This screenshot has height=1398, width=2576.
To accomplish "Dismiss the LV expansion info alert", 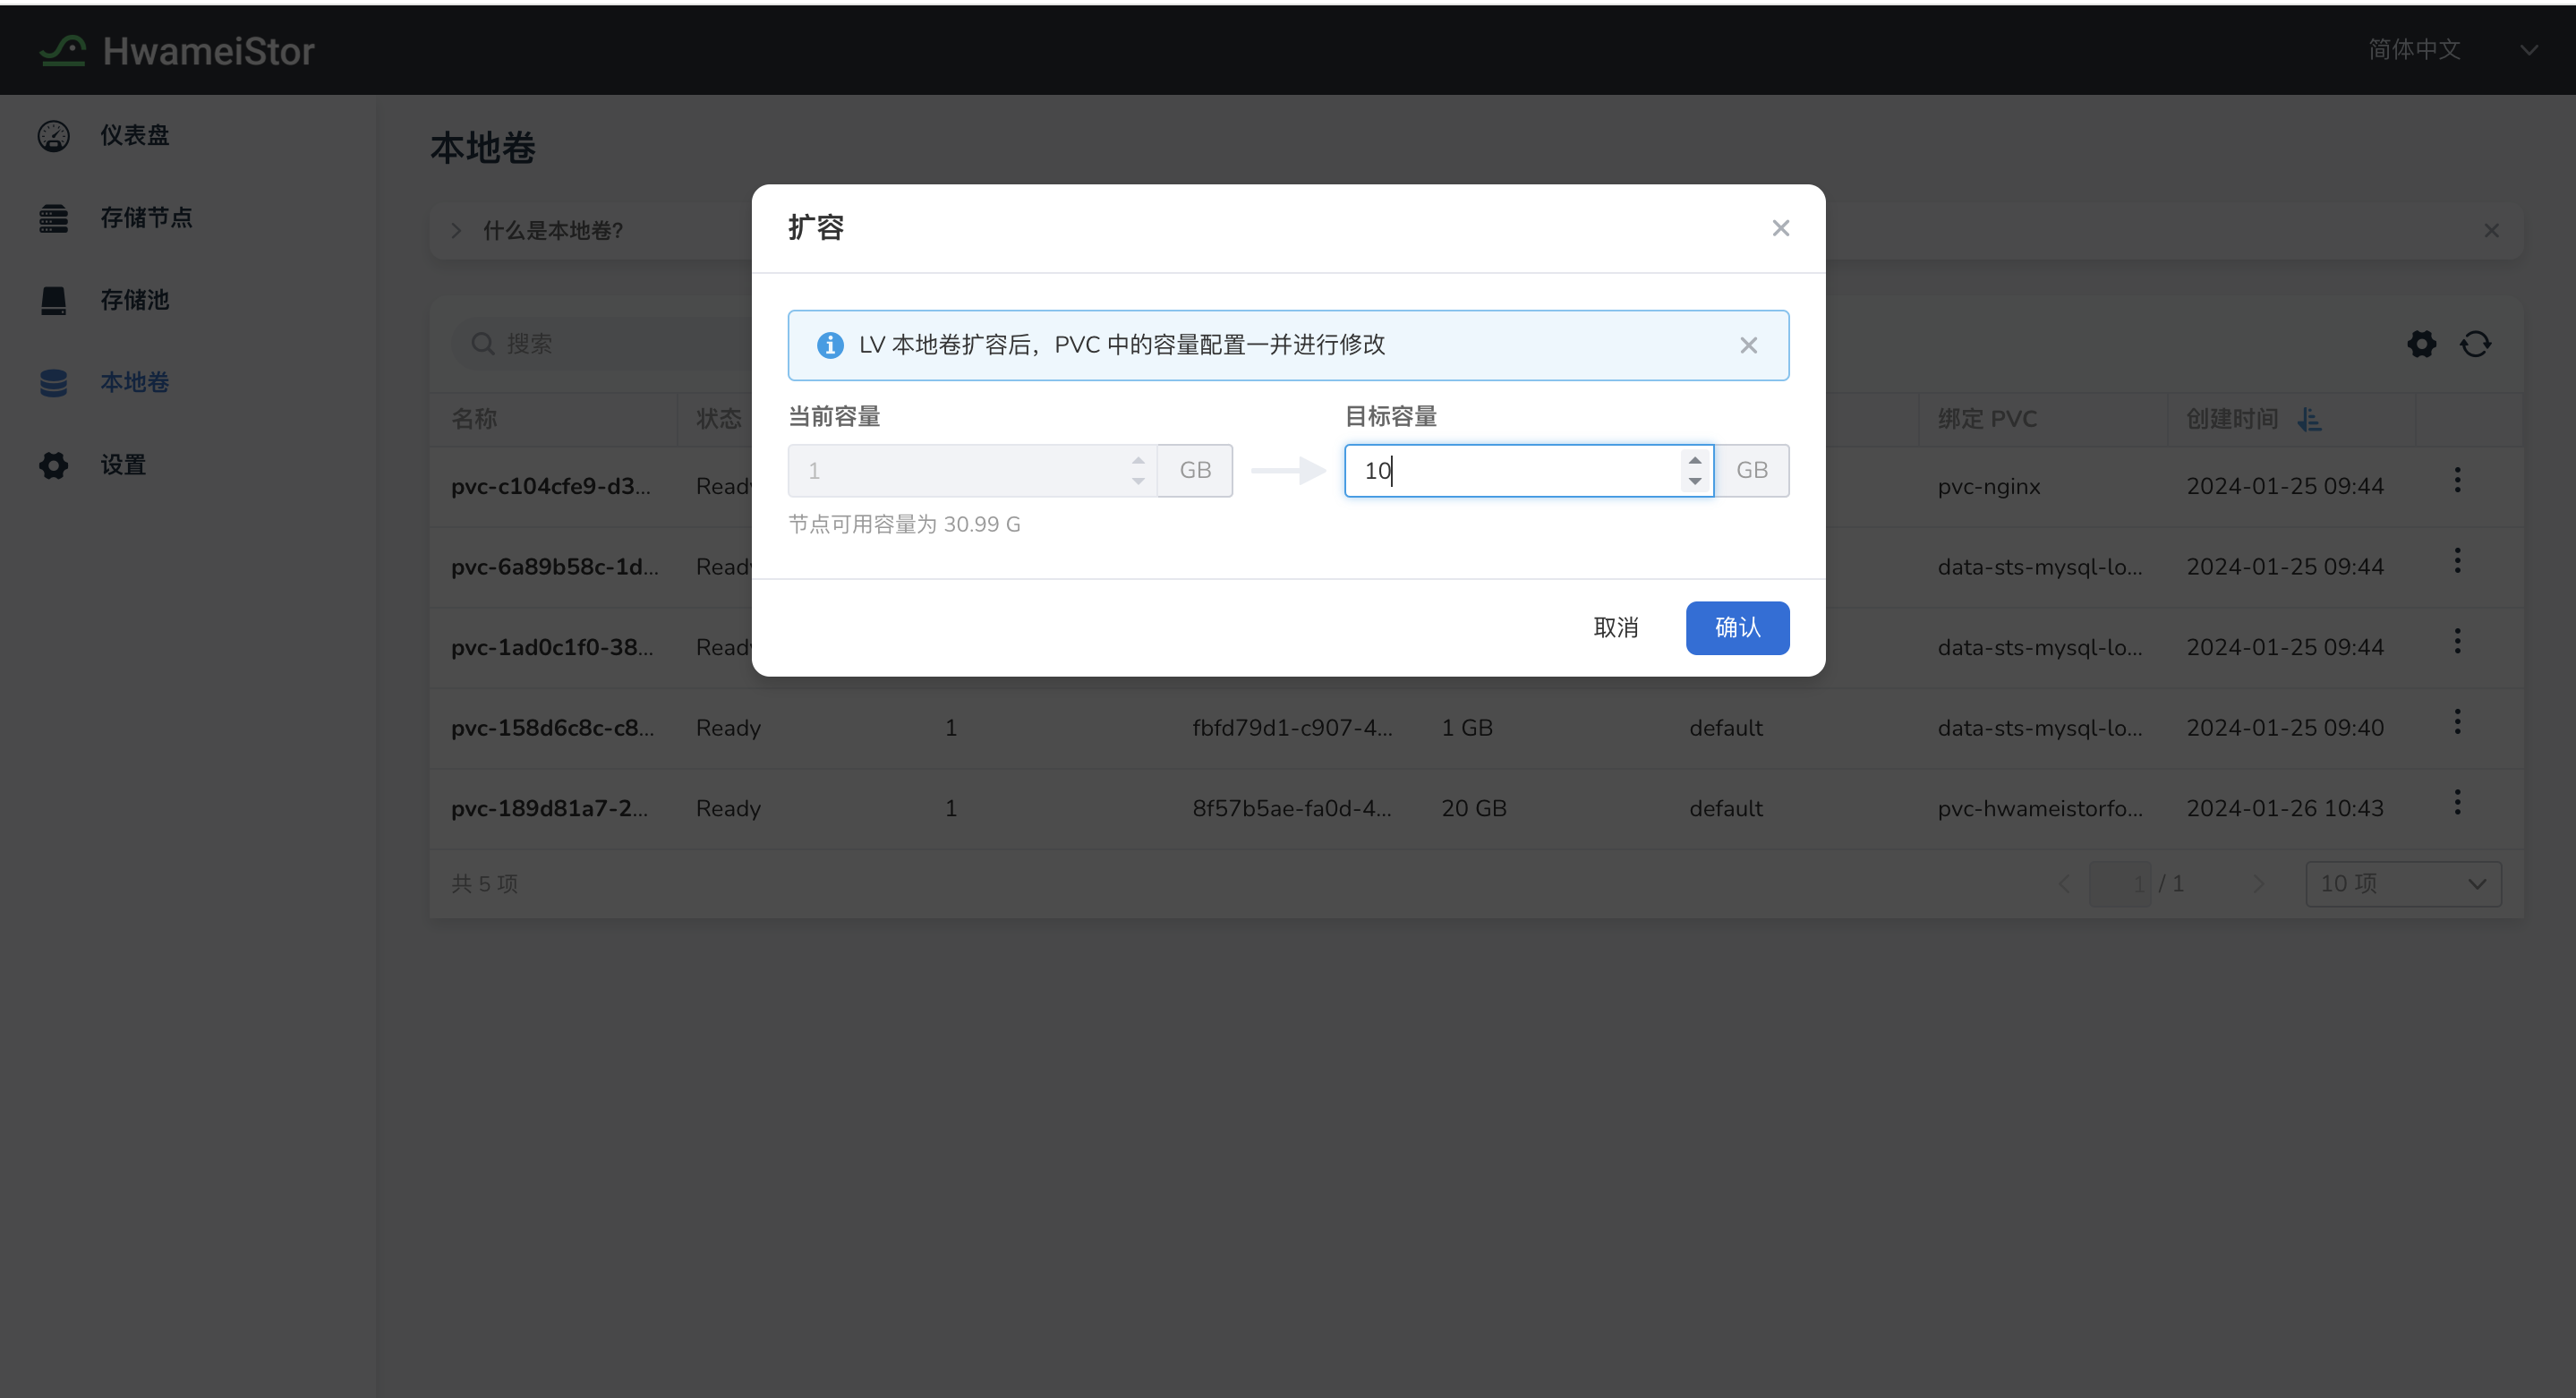I will point(1748,345).
